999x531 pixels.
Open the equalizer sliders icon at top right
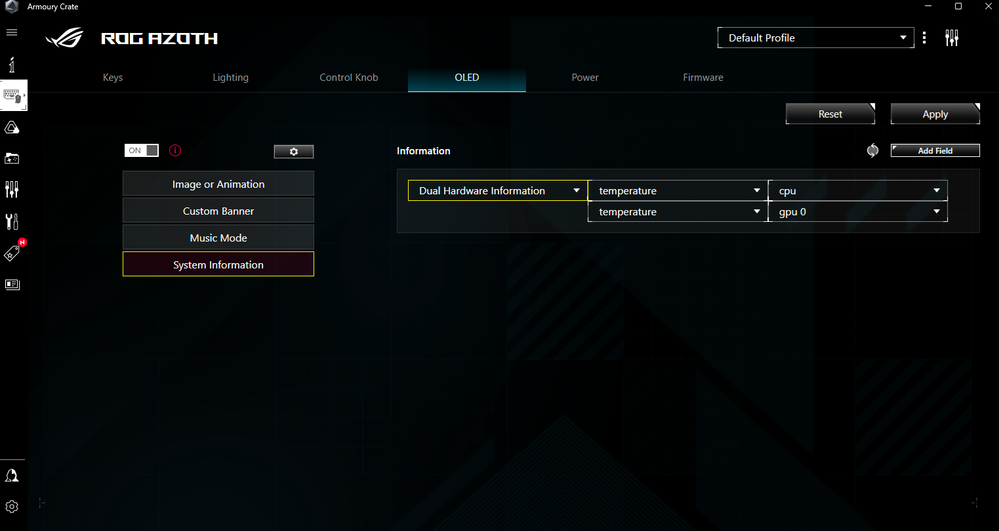click(x=952, y=38)
